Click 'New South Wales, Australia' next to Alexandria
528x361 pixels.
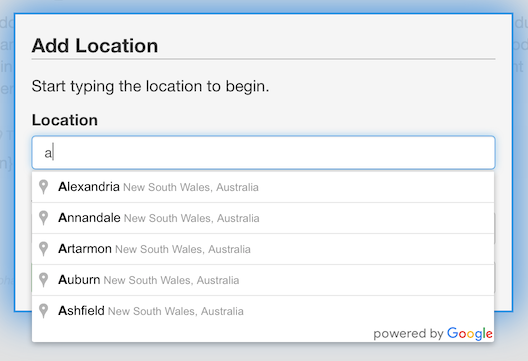(191, 187)
